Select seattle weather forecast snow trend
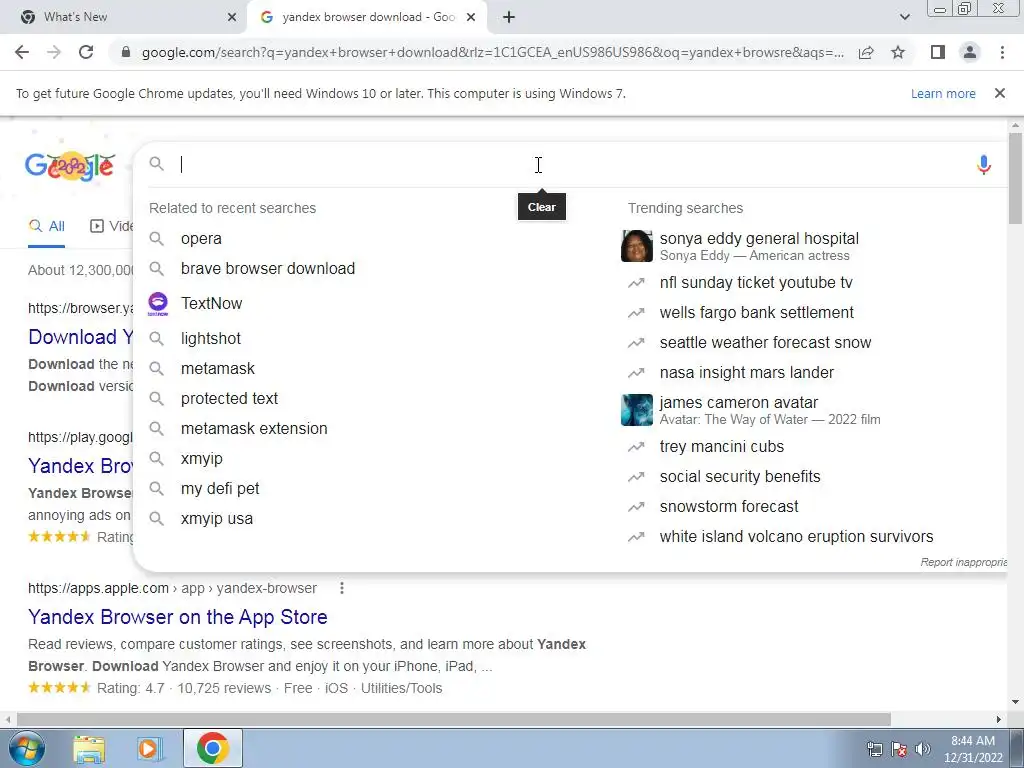Viewport: 1024px width, 768px height. point(765,342)
